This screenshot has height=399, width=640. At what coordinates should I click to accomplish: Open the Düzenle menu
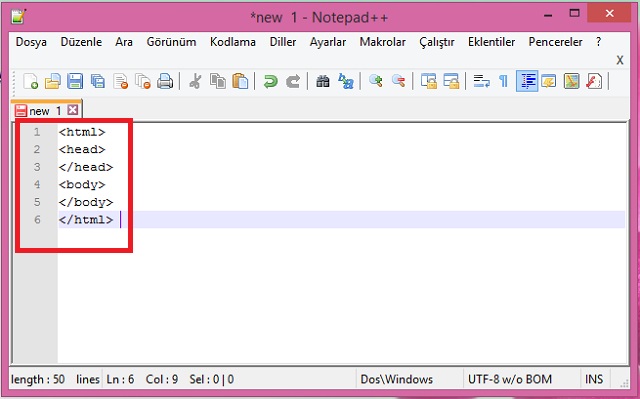(81, 42)
